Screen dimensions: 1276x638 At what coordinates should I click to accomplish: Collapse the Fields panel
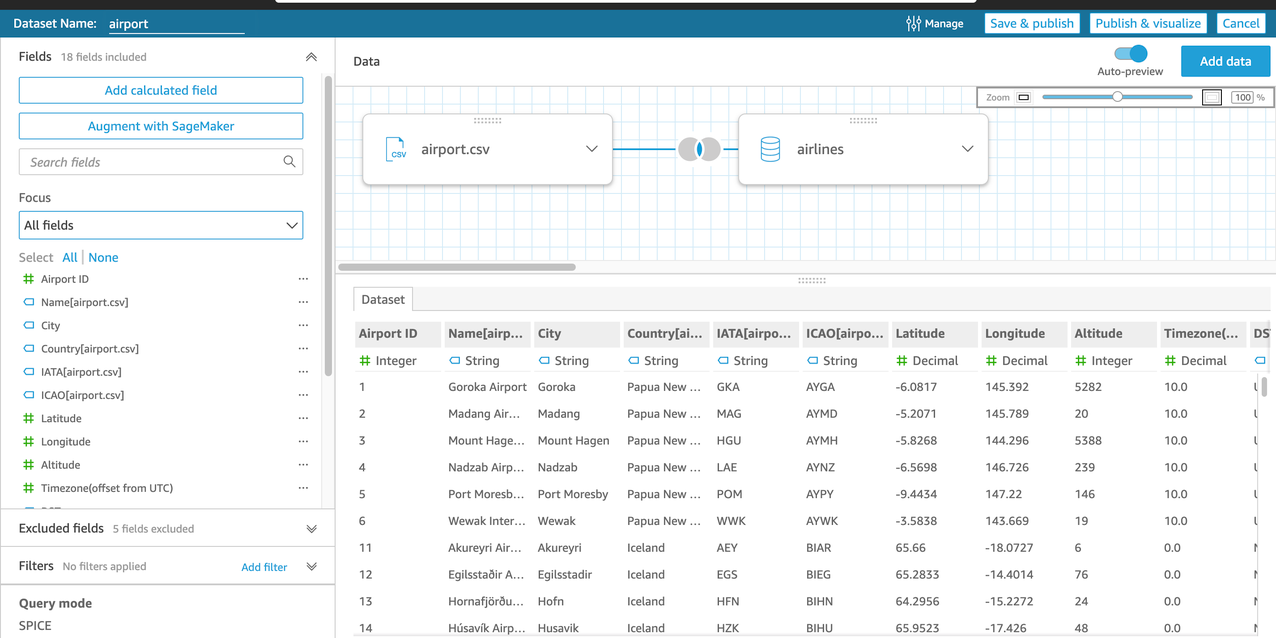click(311, 57)
